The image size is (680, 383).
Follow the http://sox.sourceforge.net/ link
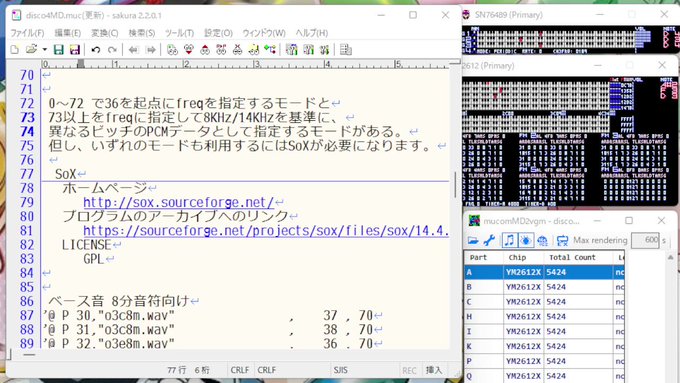[178, 203]
